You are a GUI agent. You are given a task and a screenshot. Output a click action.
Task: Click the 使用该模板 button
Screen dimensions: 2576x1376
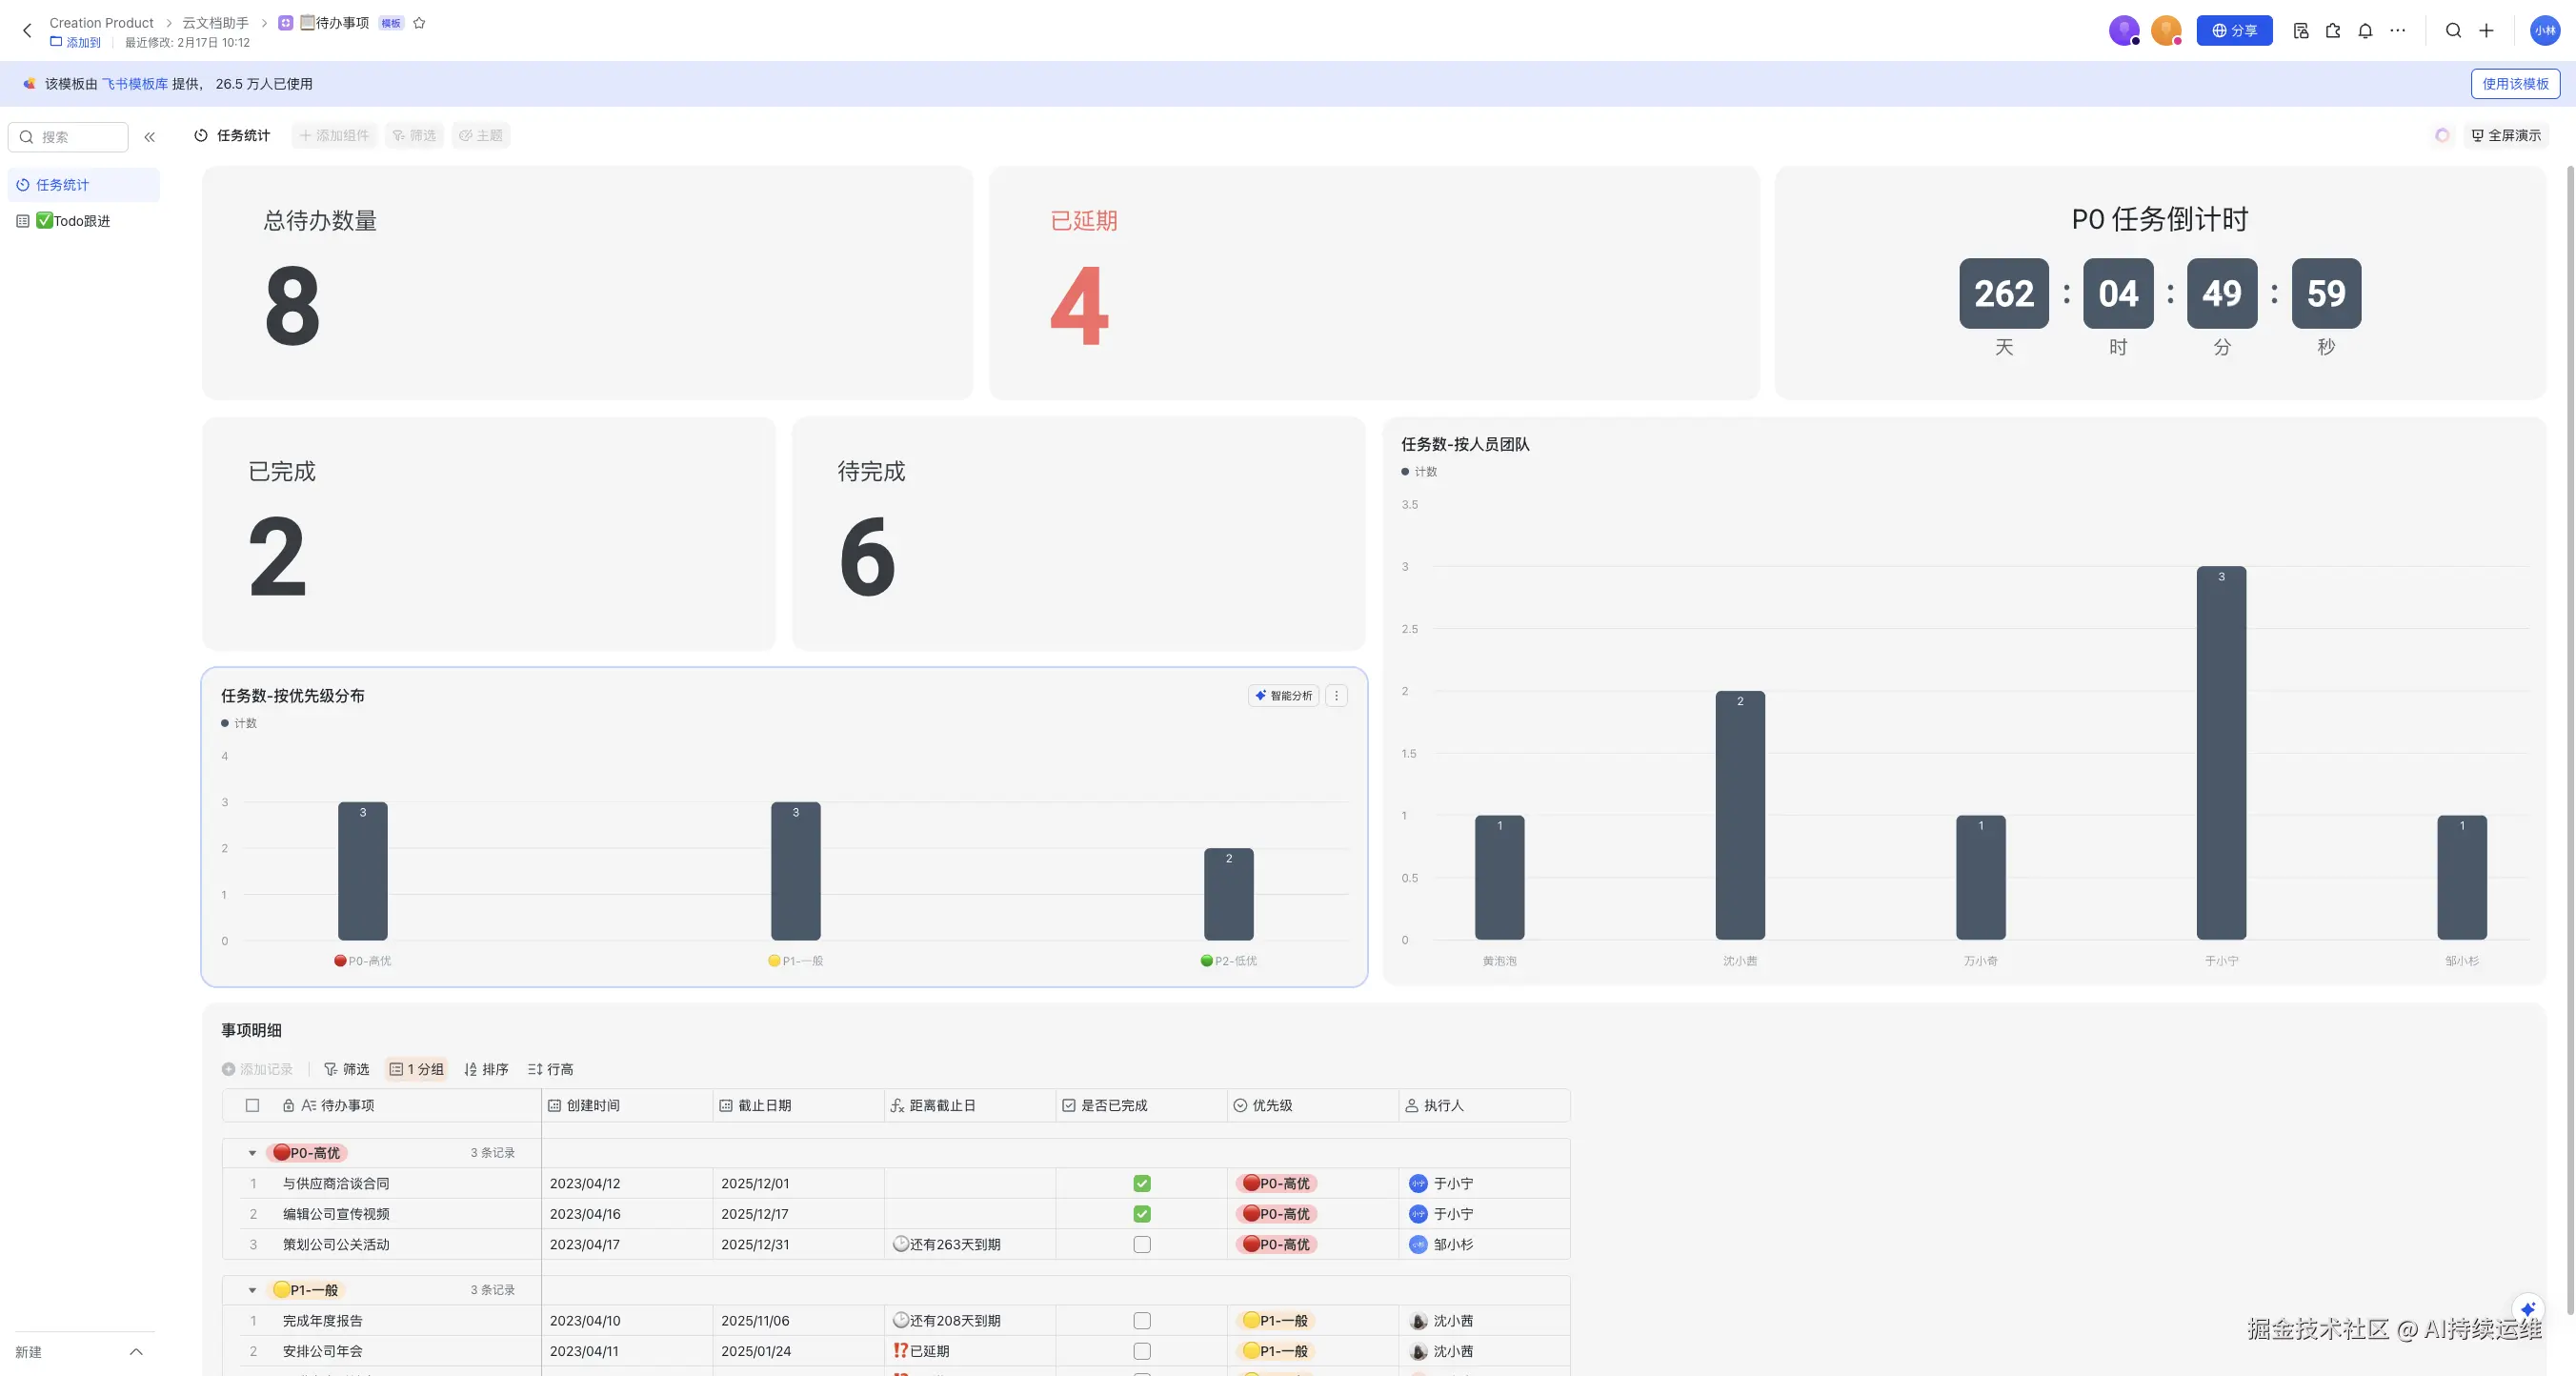pyautogui.click(x=2515, y=84)
